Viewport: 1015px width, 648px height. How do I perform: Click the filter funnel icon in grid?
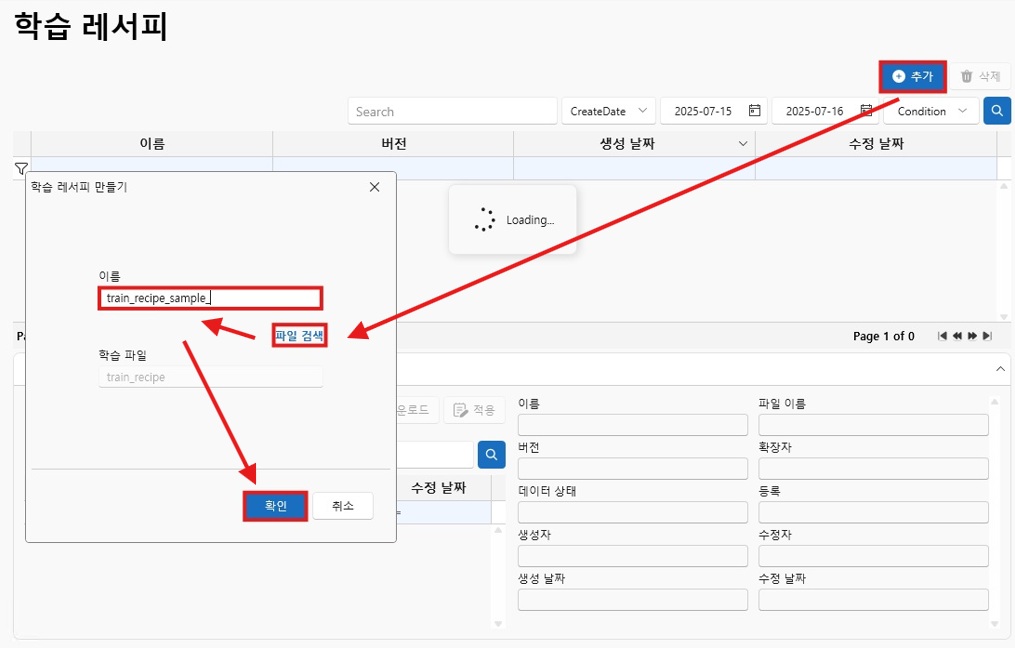click(21, 169)
